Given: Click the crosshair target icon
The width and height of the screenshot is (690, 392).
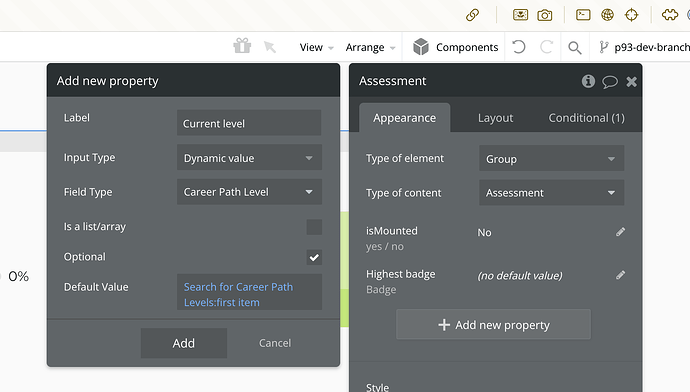Looking at the screenshot, I should tap(631, 15).
